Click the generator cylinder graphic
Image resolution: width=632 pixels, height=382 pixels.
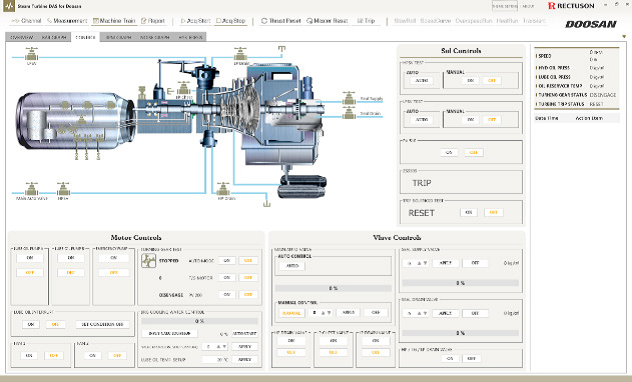(x=75, y=121)
